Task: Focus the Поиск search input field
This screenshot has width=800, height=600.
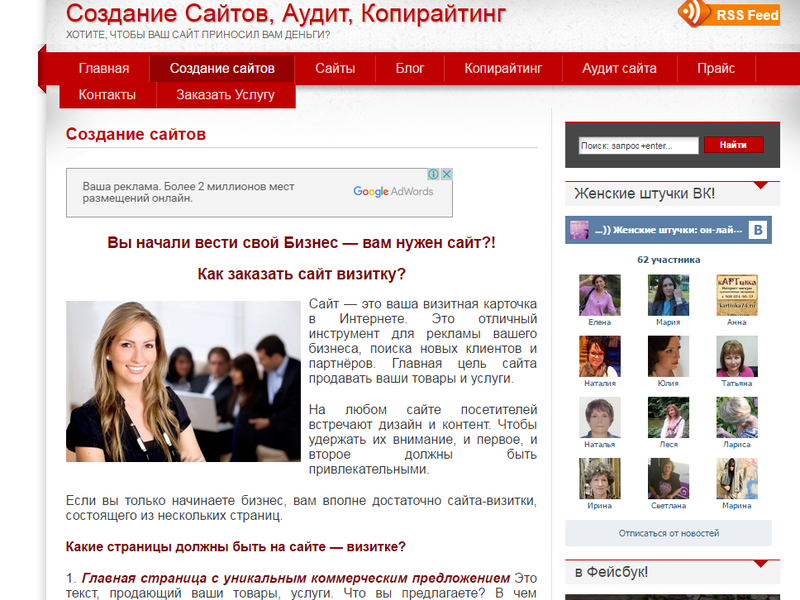Action: (638, 146)
